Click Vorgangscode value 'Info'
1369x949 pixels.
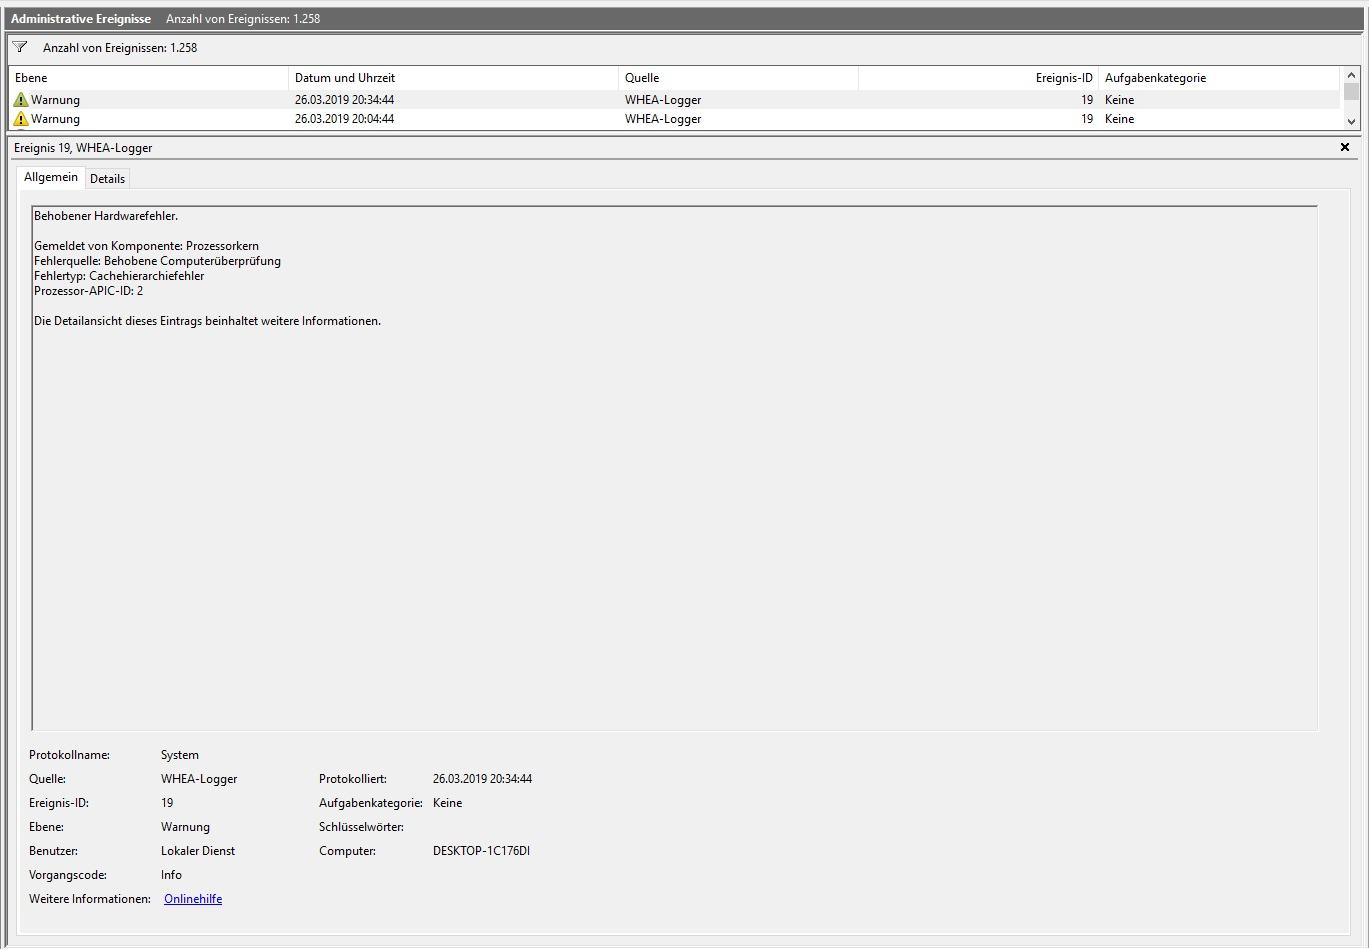pos(171,875)
